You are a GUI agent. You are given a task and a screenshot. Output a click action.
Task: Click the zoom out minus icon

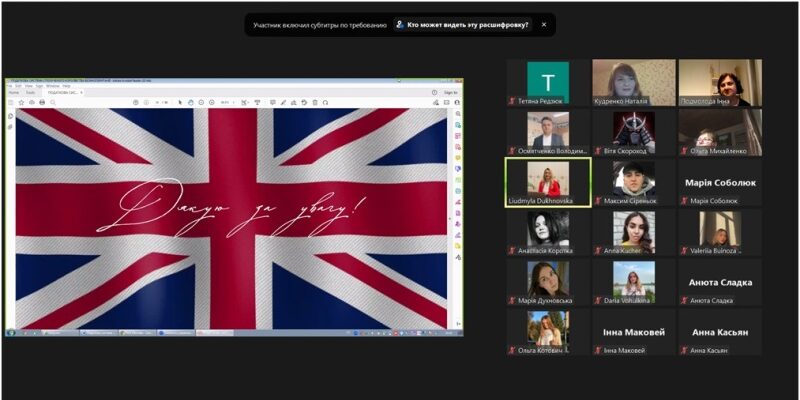click(201, 103)
